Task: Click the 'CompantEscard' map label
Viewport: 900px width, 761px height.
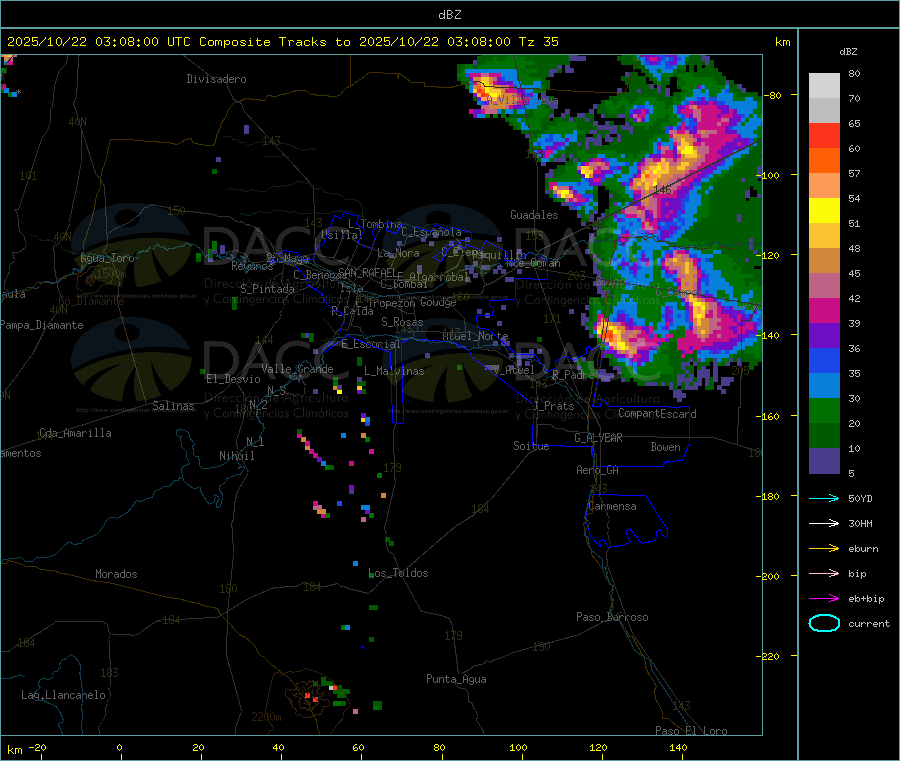Action: pyautogui.click(x=657, y=414)
